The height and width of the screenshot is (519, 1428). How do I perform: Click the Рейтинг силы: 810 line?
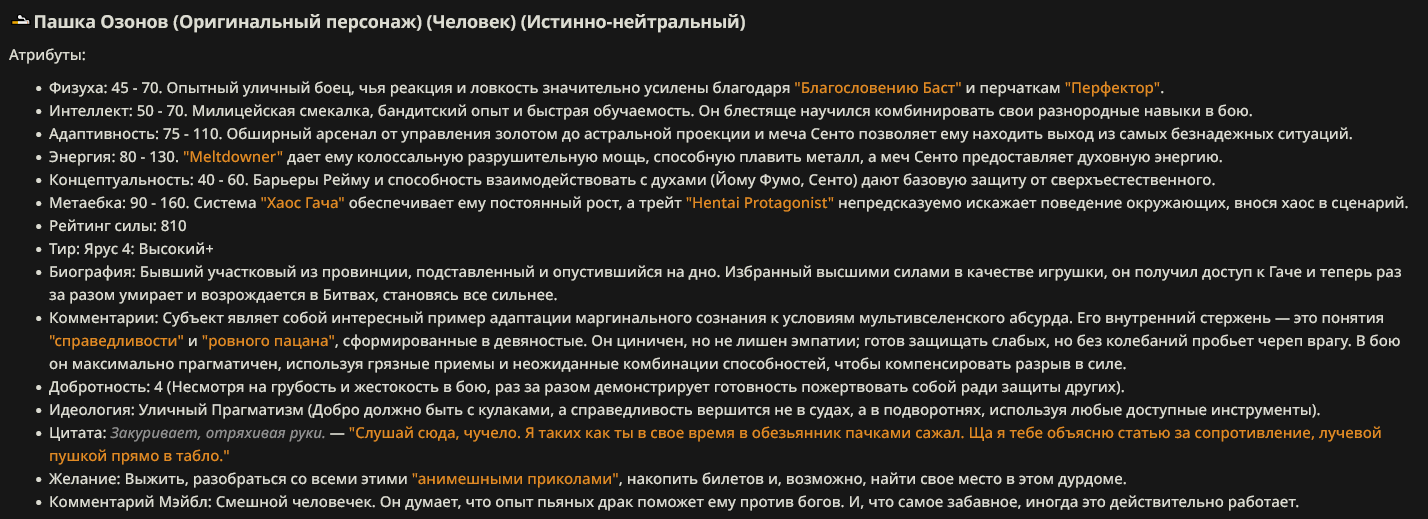click(x=117, y=226)
